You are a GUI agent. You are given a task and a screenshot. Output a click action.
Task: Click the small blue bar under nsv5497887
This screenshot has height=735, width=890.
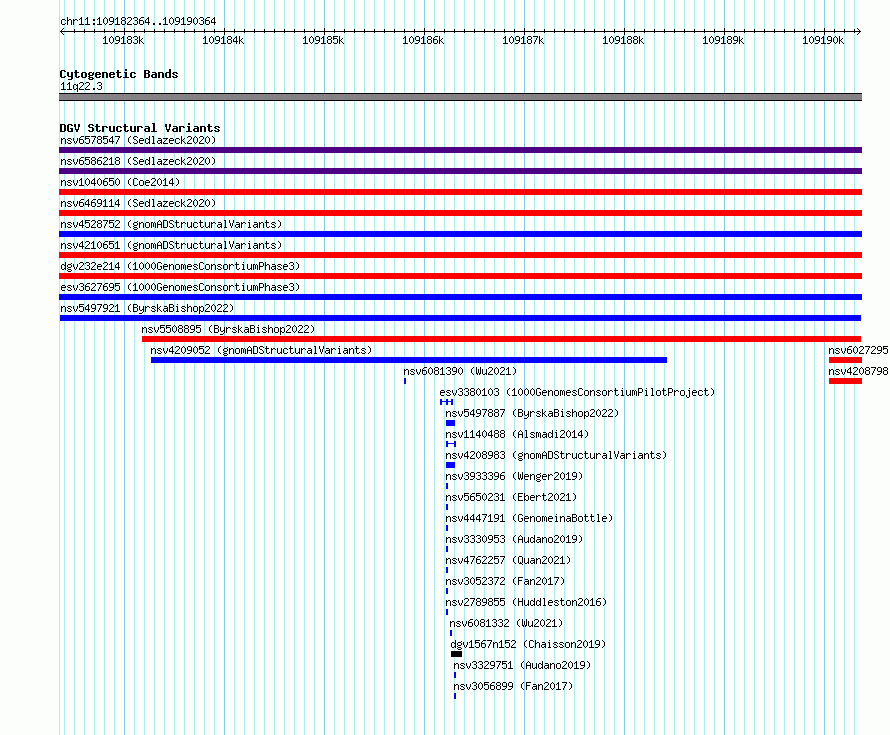451,423
